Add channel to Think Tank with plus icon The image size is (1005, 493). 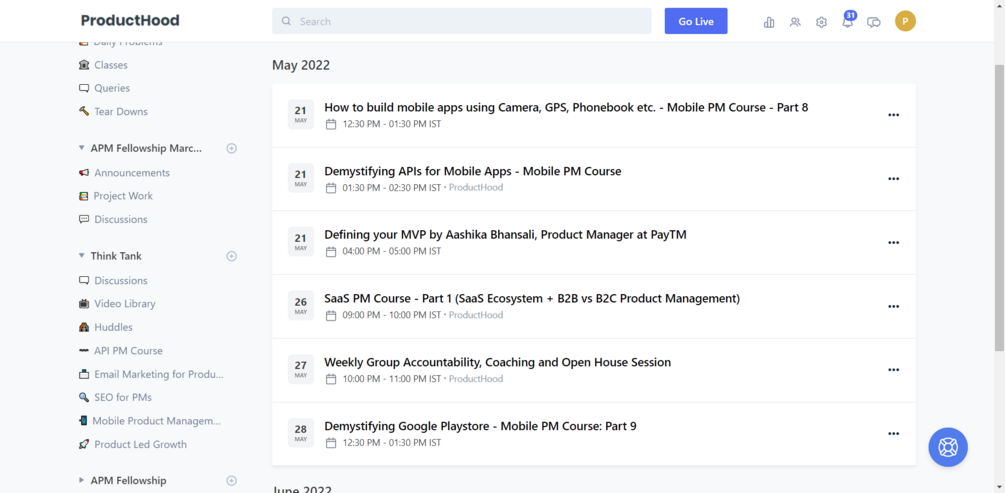(x=232, y=256)
